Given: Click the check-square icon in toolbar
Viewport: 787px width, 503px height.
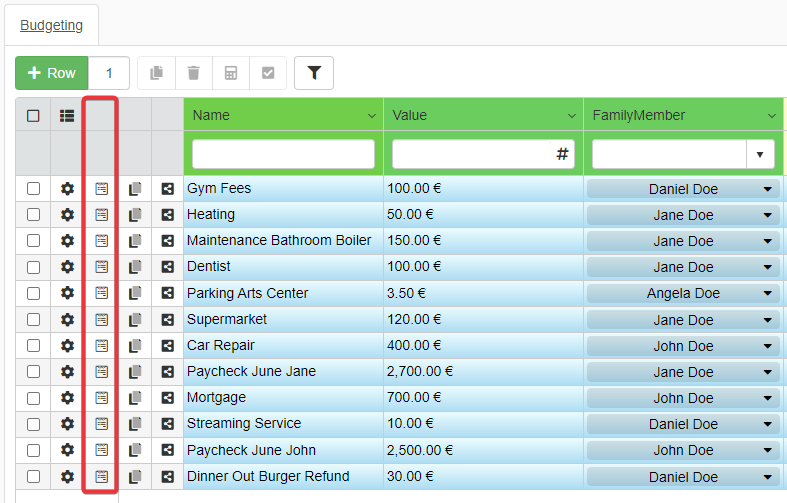Looking at the screenshot, I should tap(268, 73).
